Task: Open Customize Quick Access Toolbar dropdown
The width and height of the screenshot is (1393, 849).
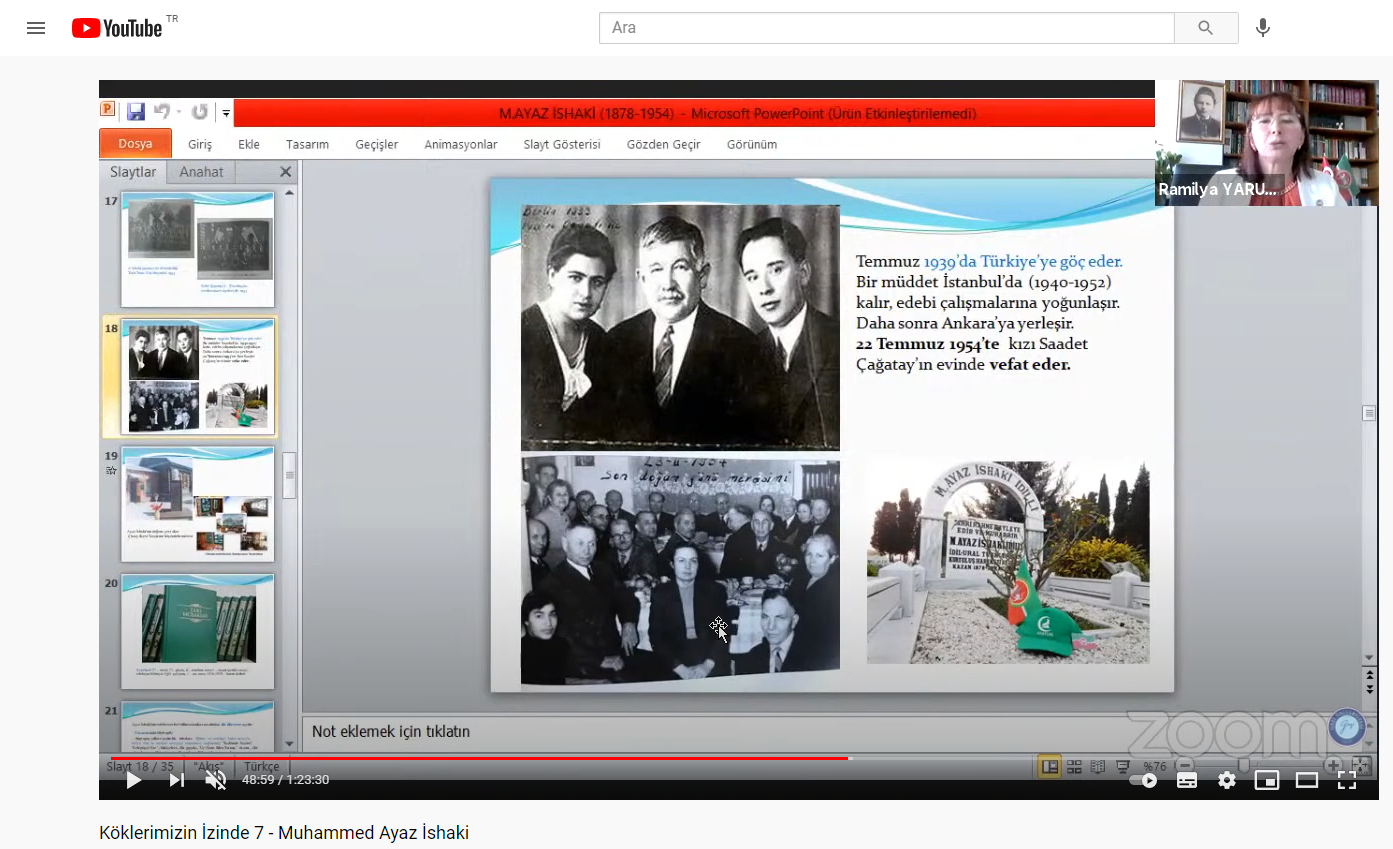Action: click(226, 113)
